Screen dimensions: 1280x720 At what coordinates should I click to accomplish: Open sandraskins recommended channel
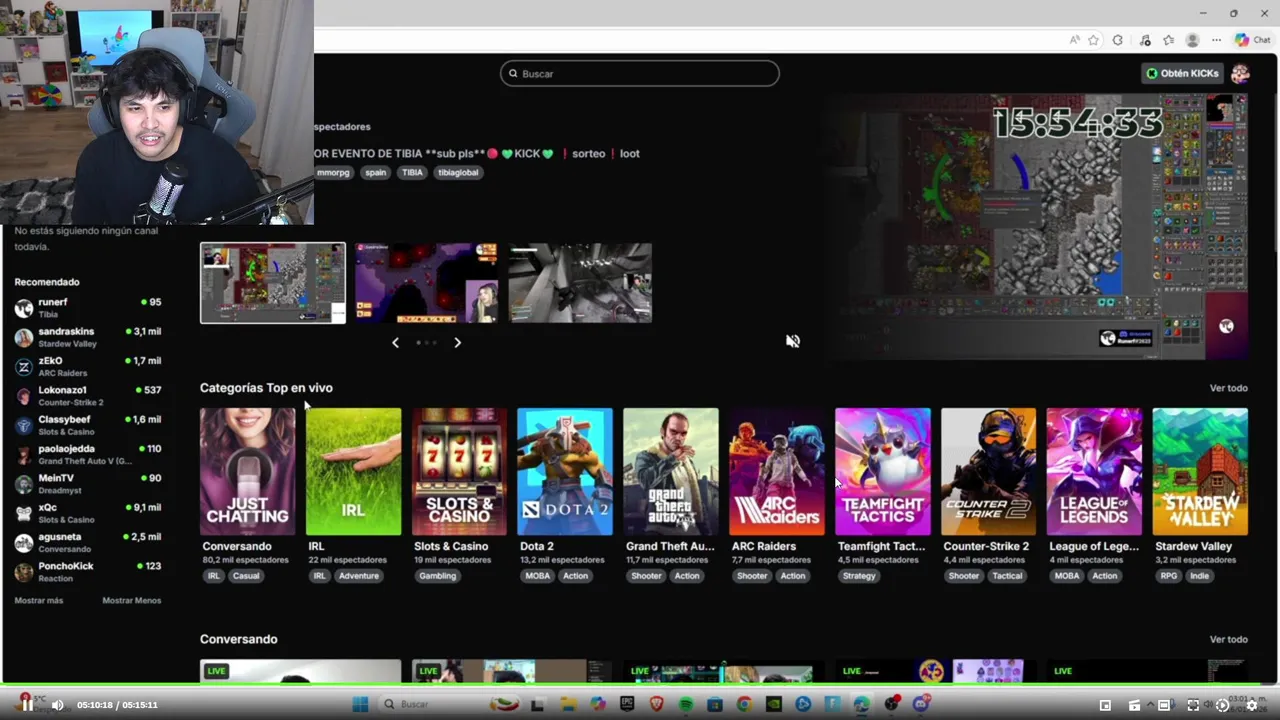(x=88, y=337)
